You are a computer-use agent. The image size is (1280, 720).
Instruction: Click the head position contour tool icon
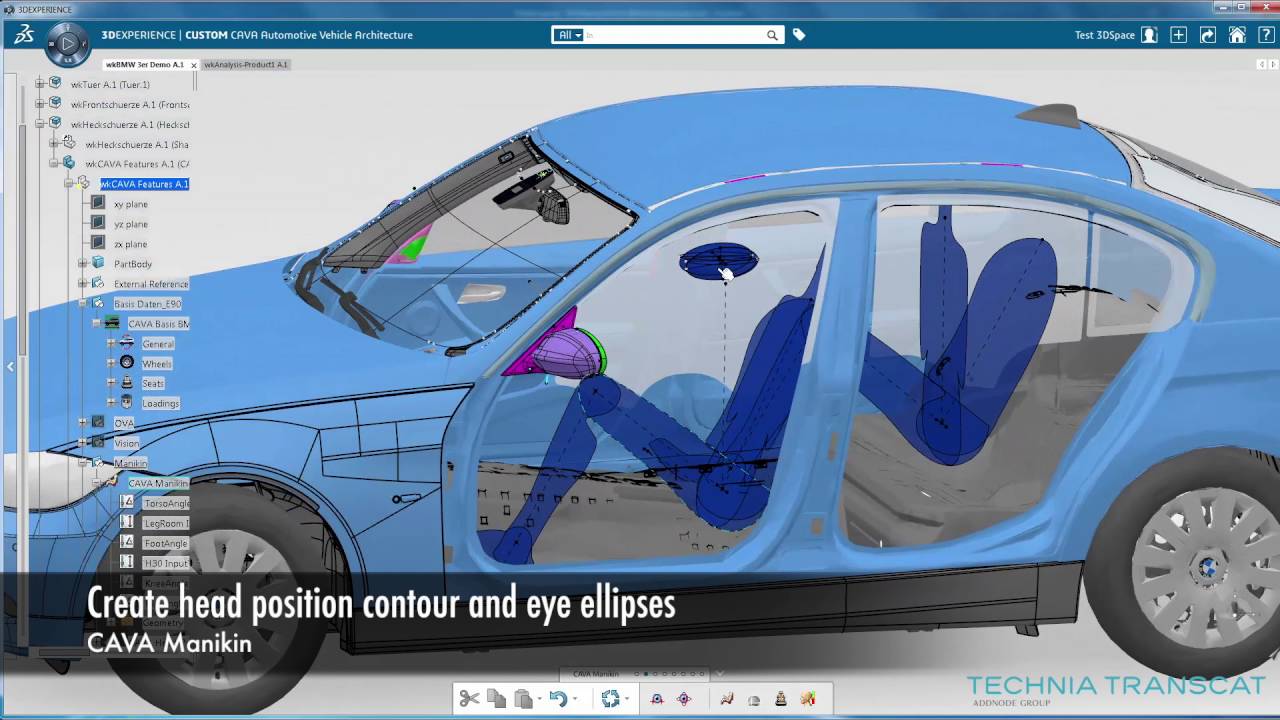click(x=754, y=700)
